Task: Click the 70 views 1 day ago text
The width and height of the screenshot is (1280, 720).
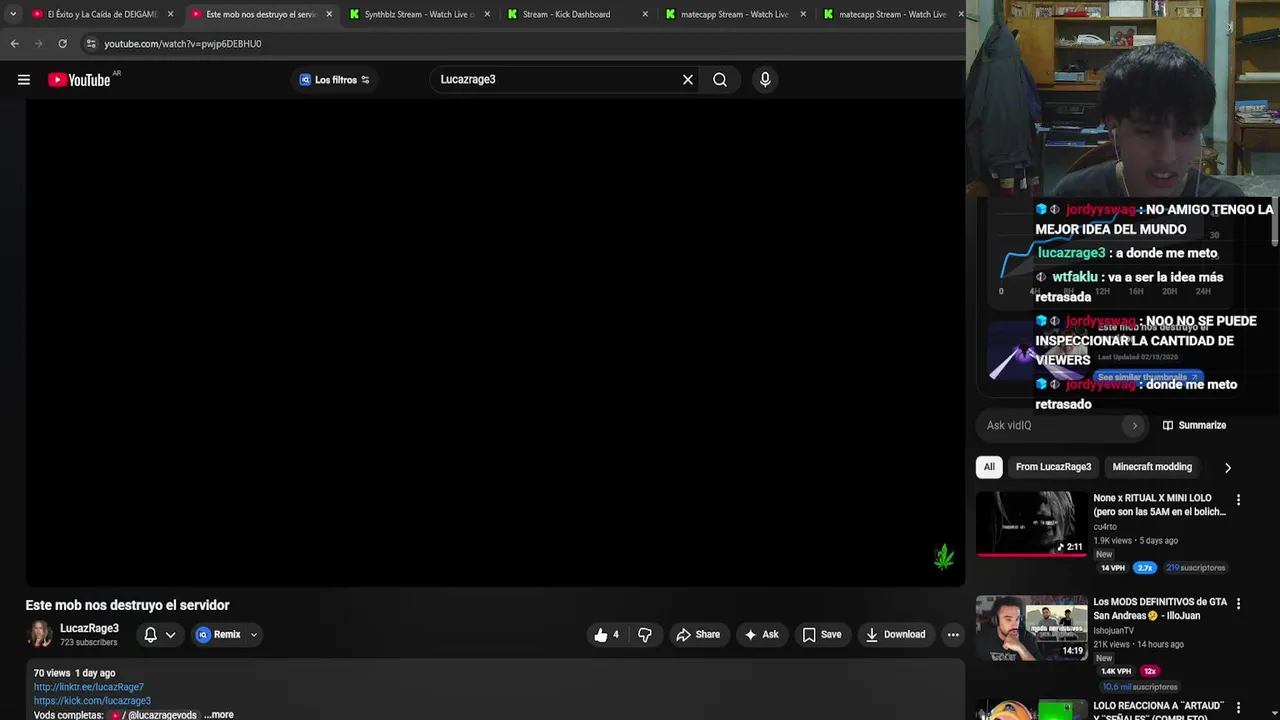Action: (74, 673)
